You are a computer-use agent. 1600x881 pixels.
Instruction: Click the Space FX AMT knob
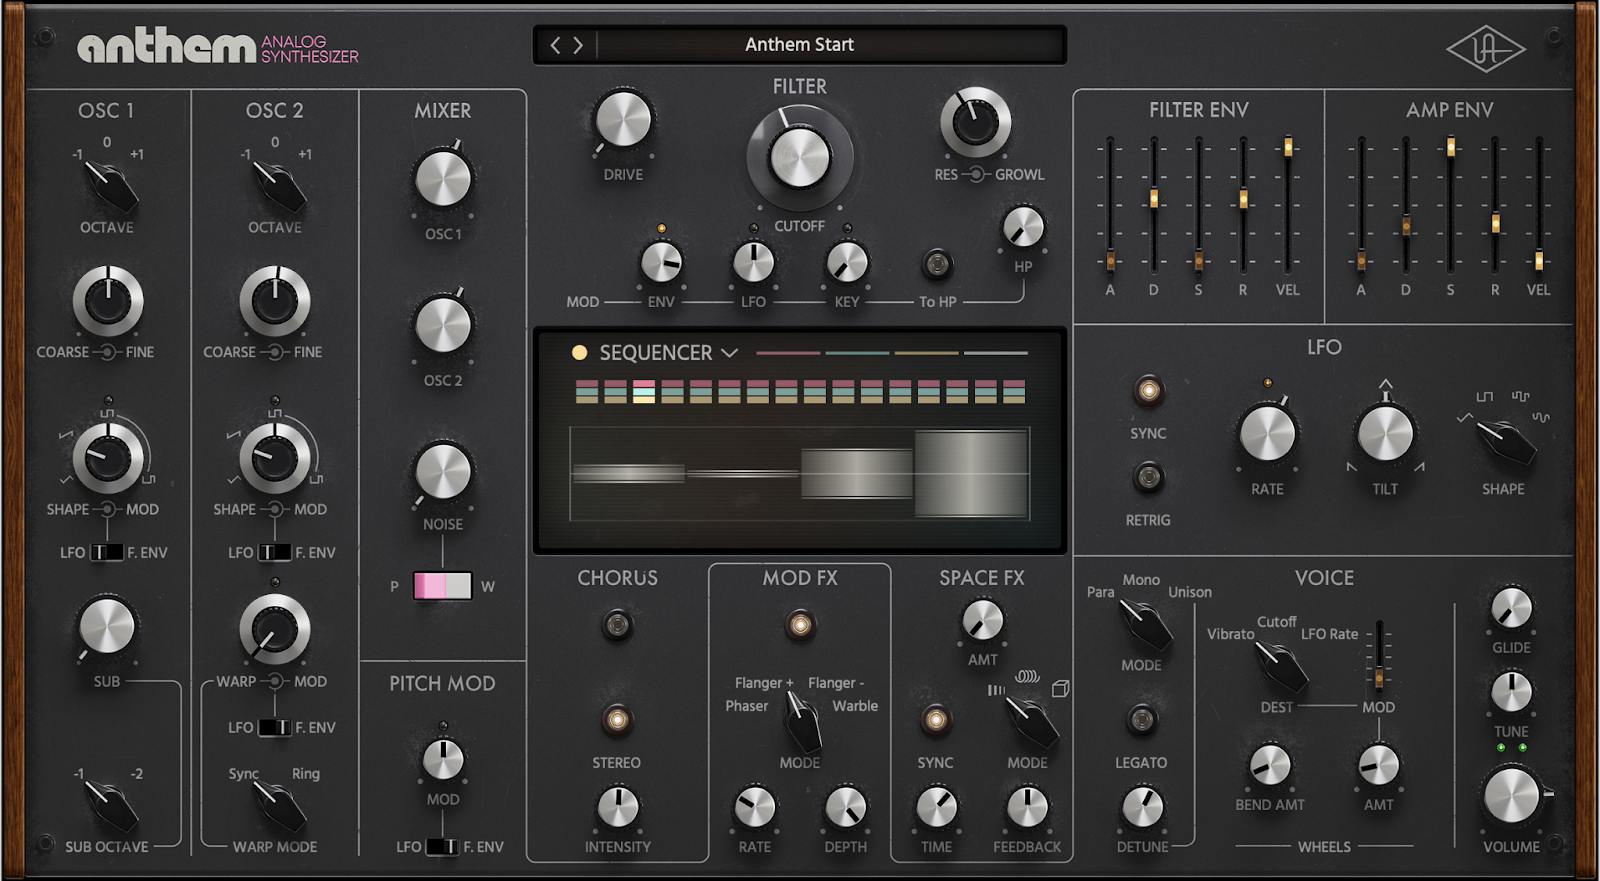(x=982, y=620)
